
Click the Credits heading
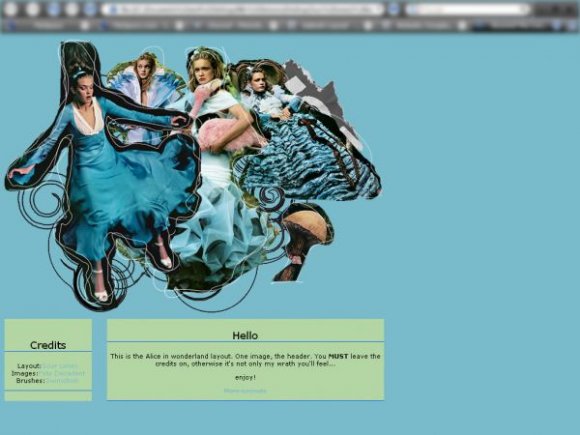tap(48, 345)
